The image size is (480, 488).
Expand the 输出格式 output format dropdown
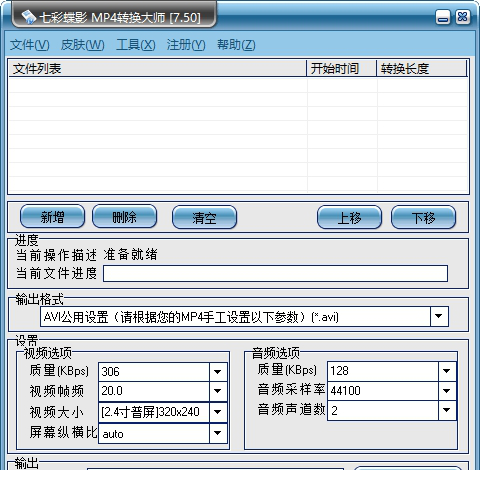pyautogui.click(x=439, y=316)
